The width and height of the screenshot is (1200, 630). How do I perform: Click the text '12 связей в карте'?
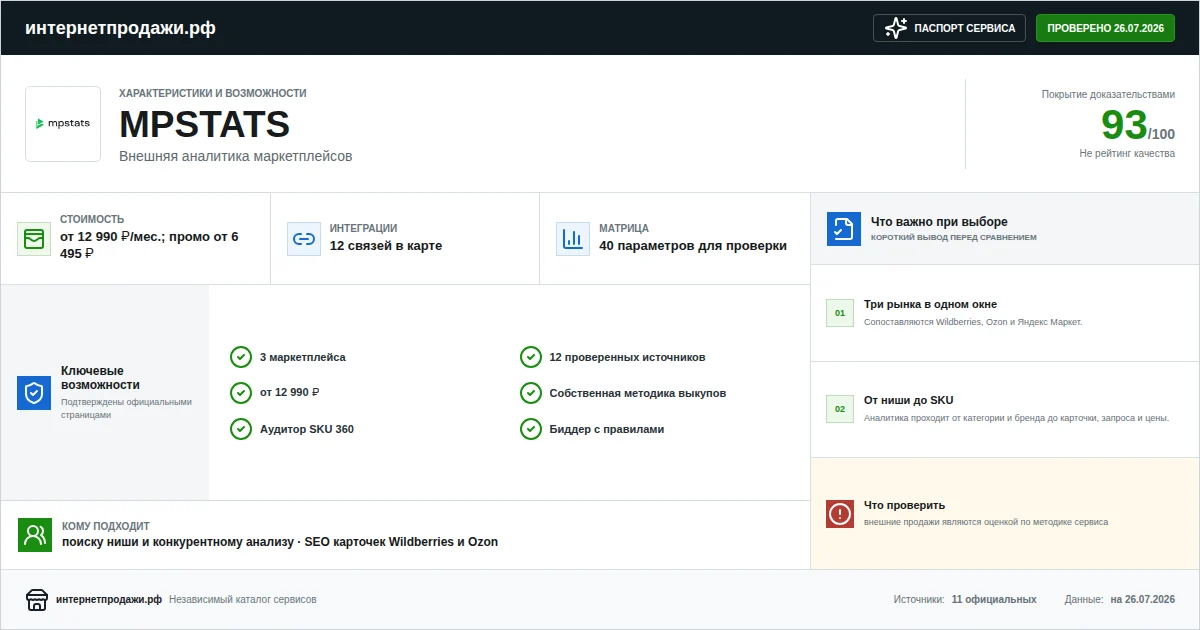pos(386,246)
